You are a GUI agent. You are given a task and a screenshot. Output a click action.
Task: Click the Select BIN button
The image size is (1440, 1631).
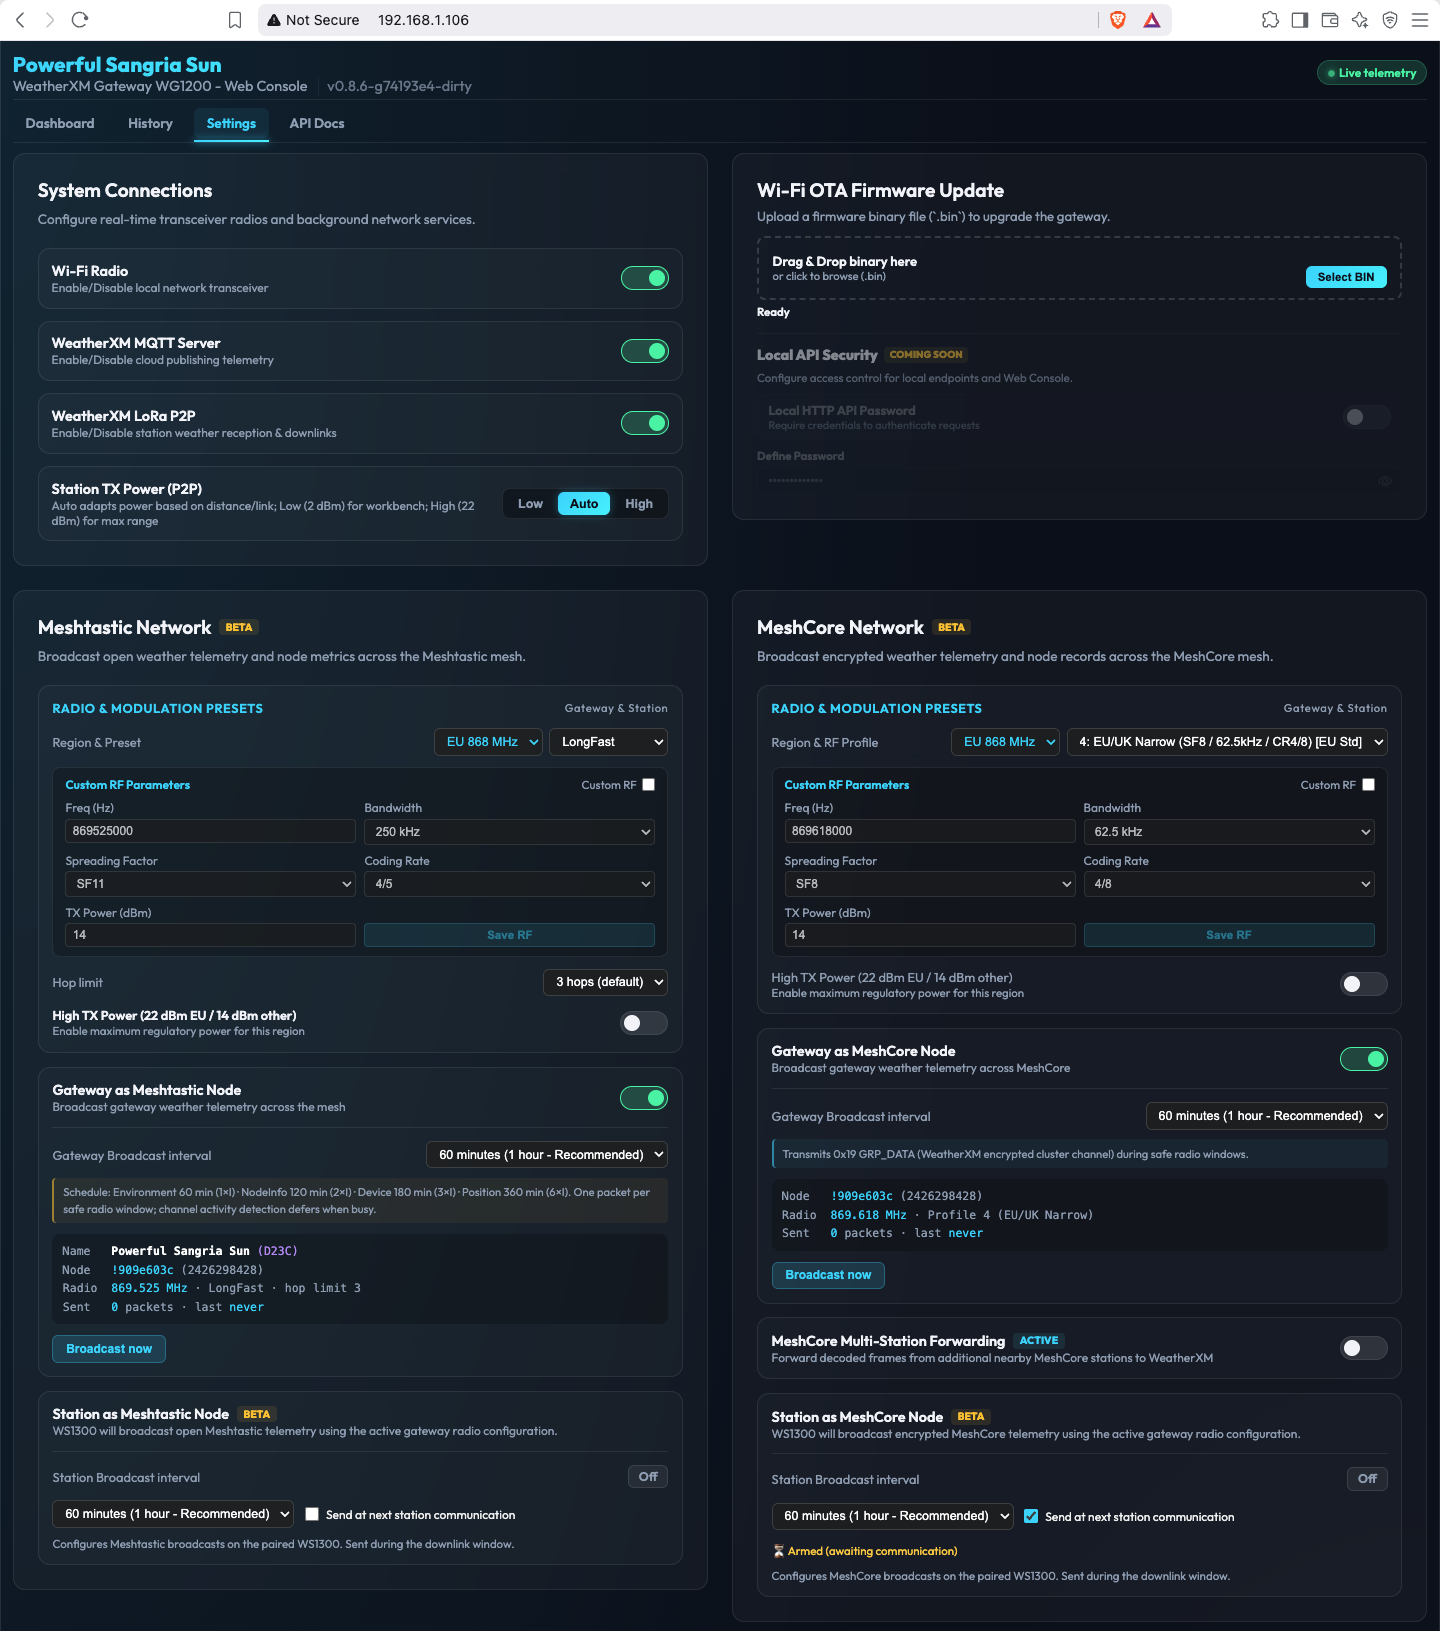point(1346,277)
